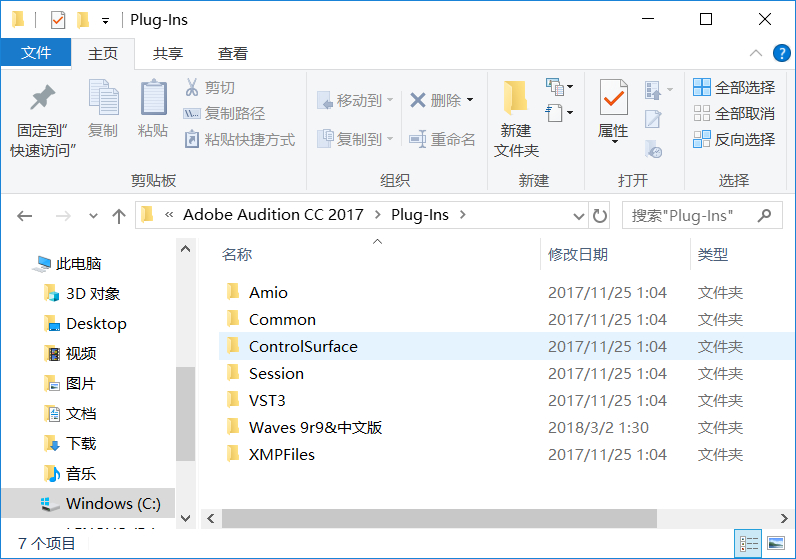Click the Properties icon in ribbon

613,99
